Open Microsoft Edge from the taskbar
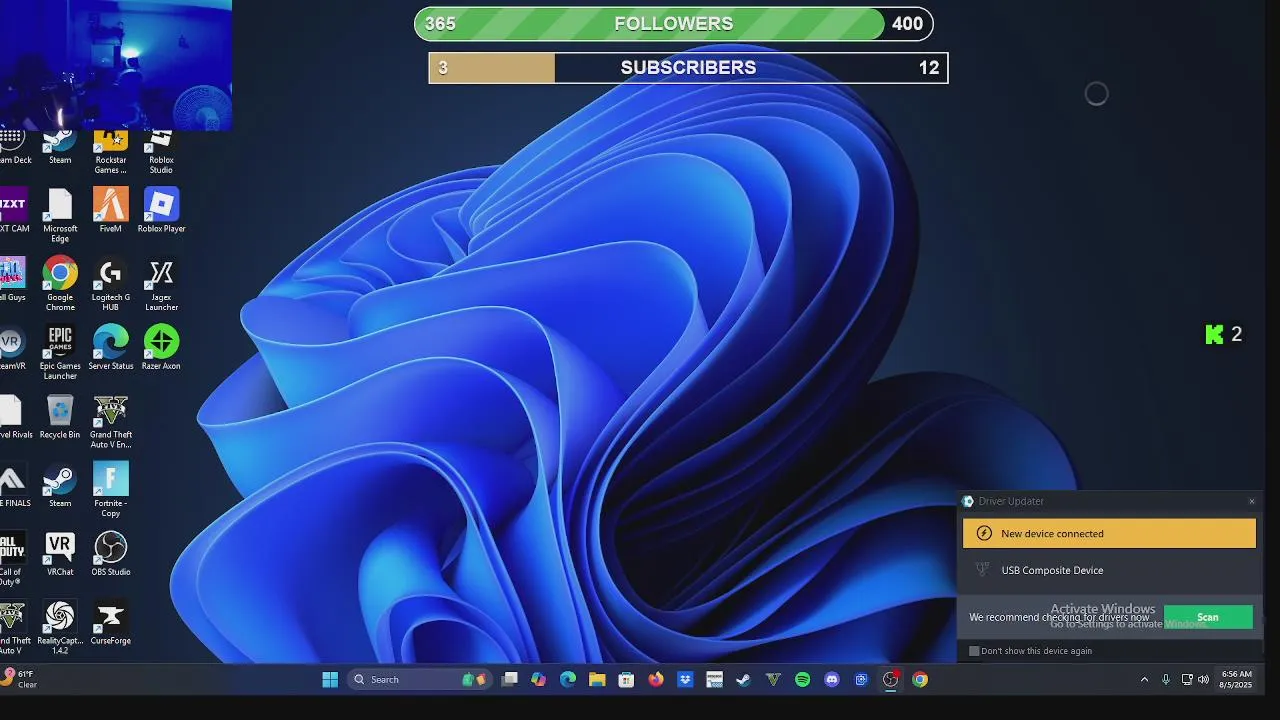Screen dimensions: 1280x720 [x=568, y=680]
